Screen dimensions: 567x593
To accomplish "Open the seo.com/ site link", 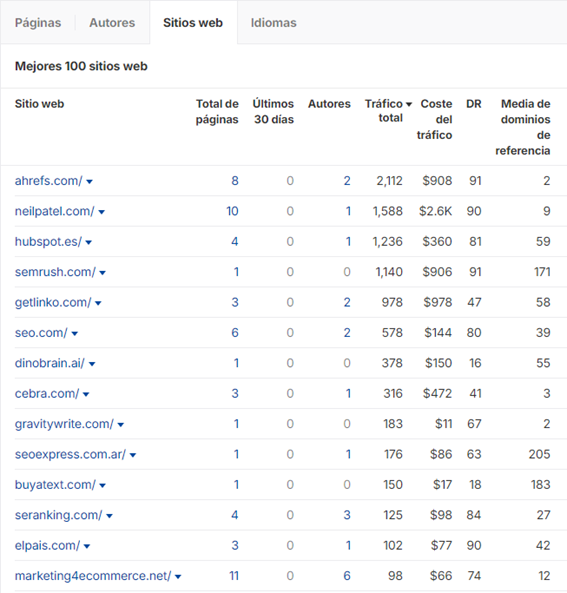I will click(x=41, y=332).
